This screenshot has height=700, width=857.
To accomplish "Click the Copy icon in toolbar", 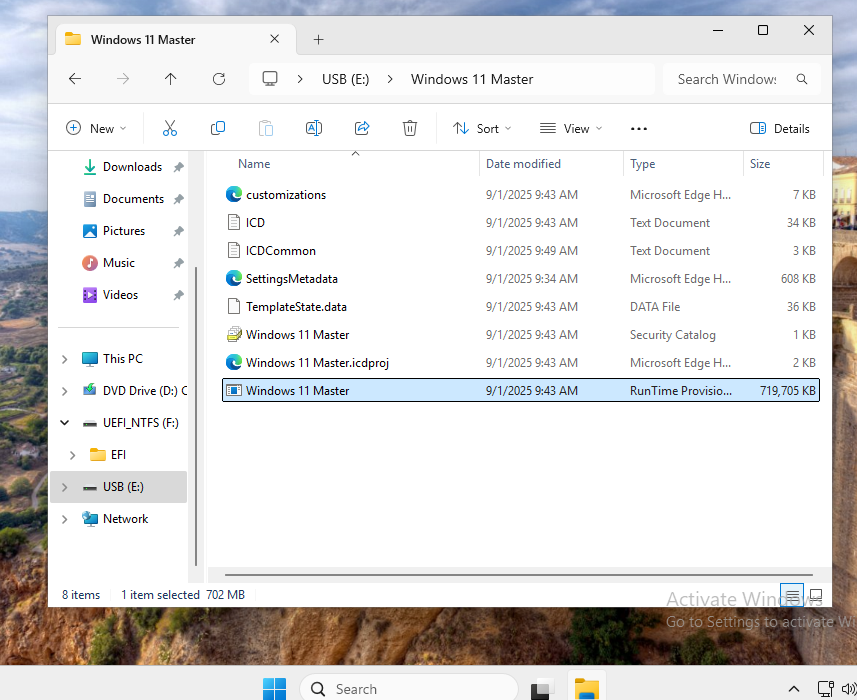I will tap(217, 128).
